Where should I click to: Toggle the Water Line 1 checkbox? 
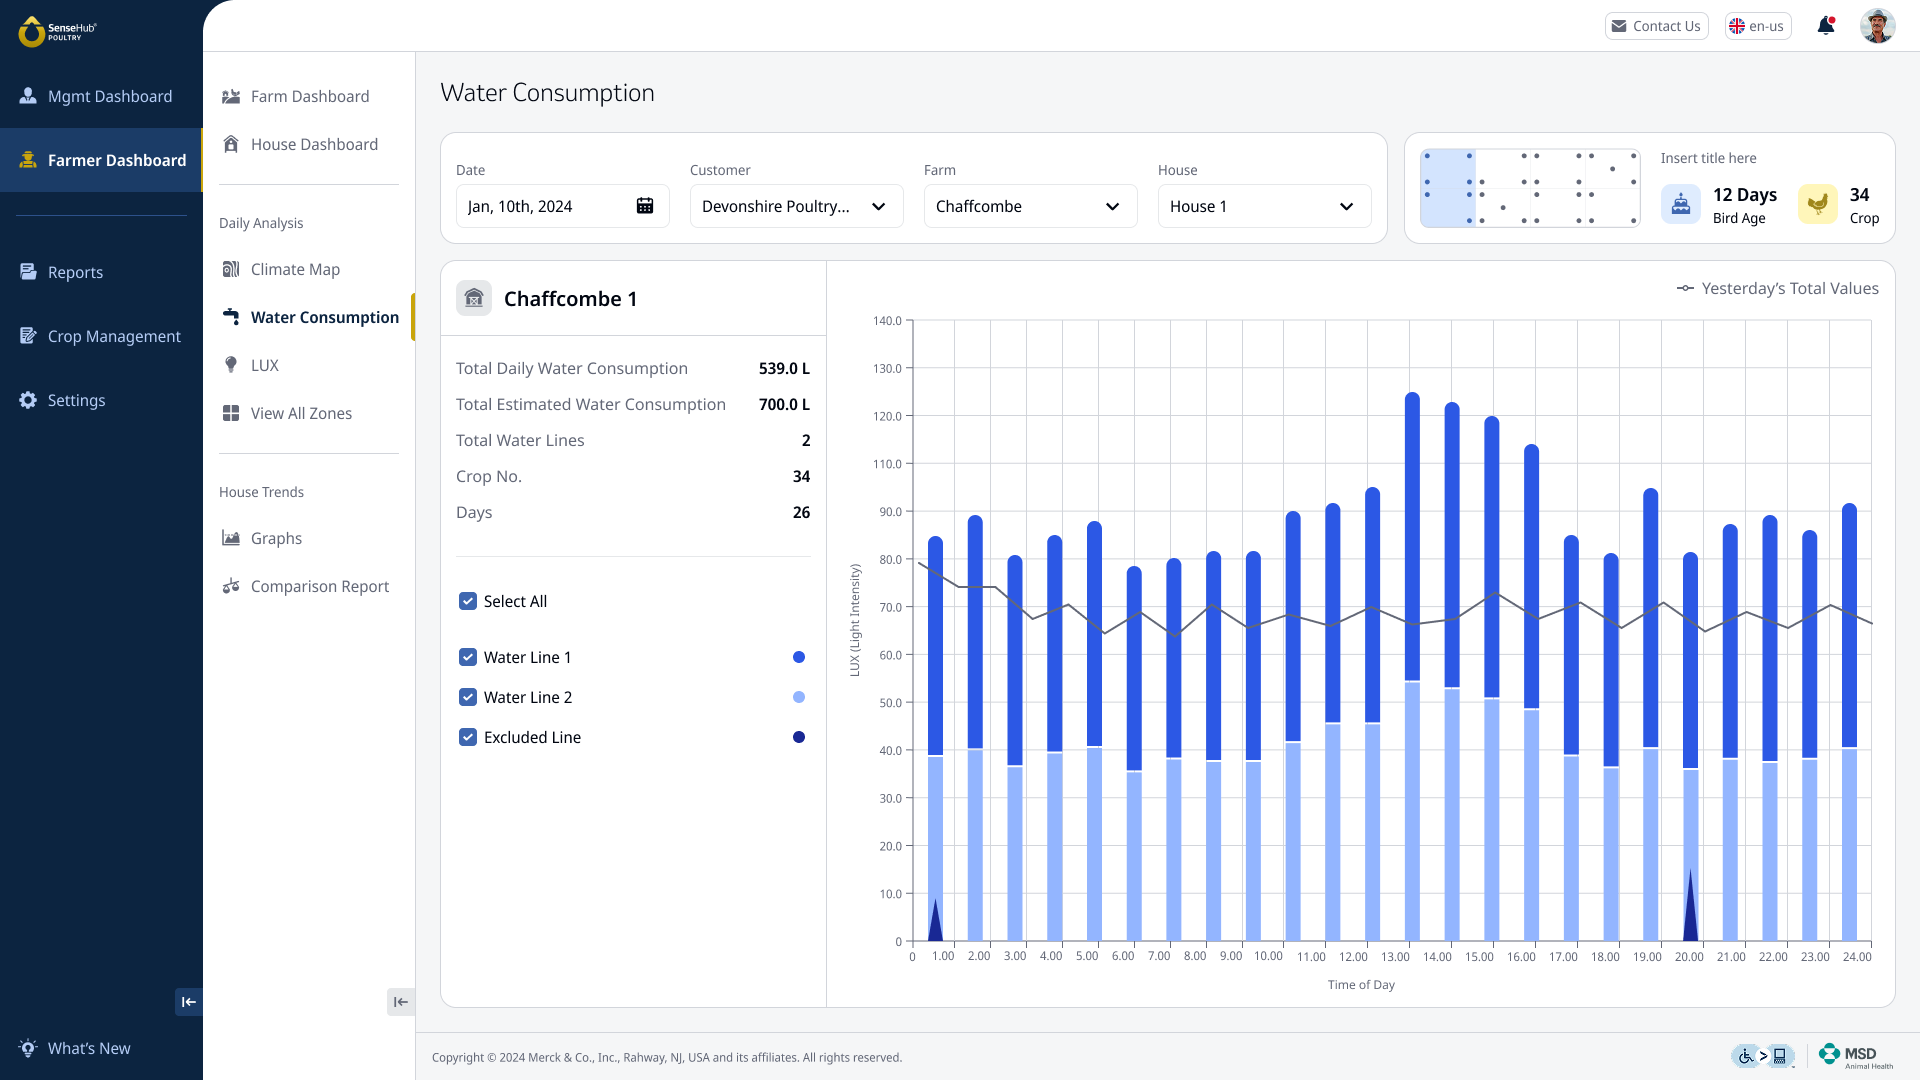(x=468, y=657)
